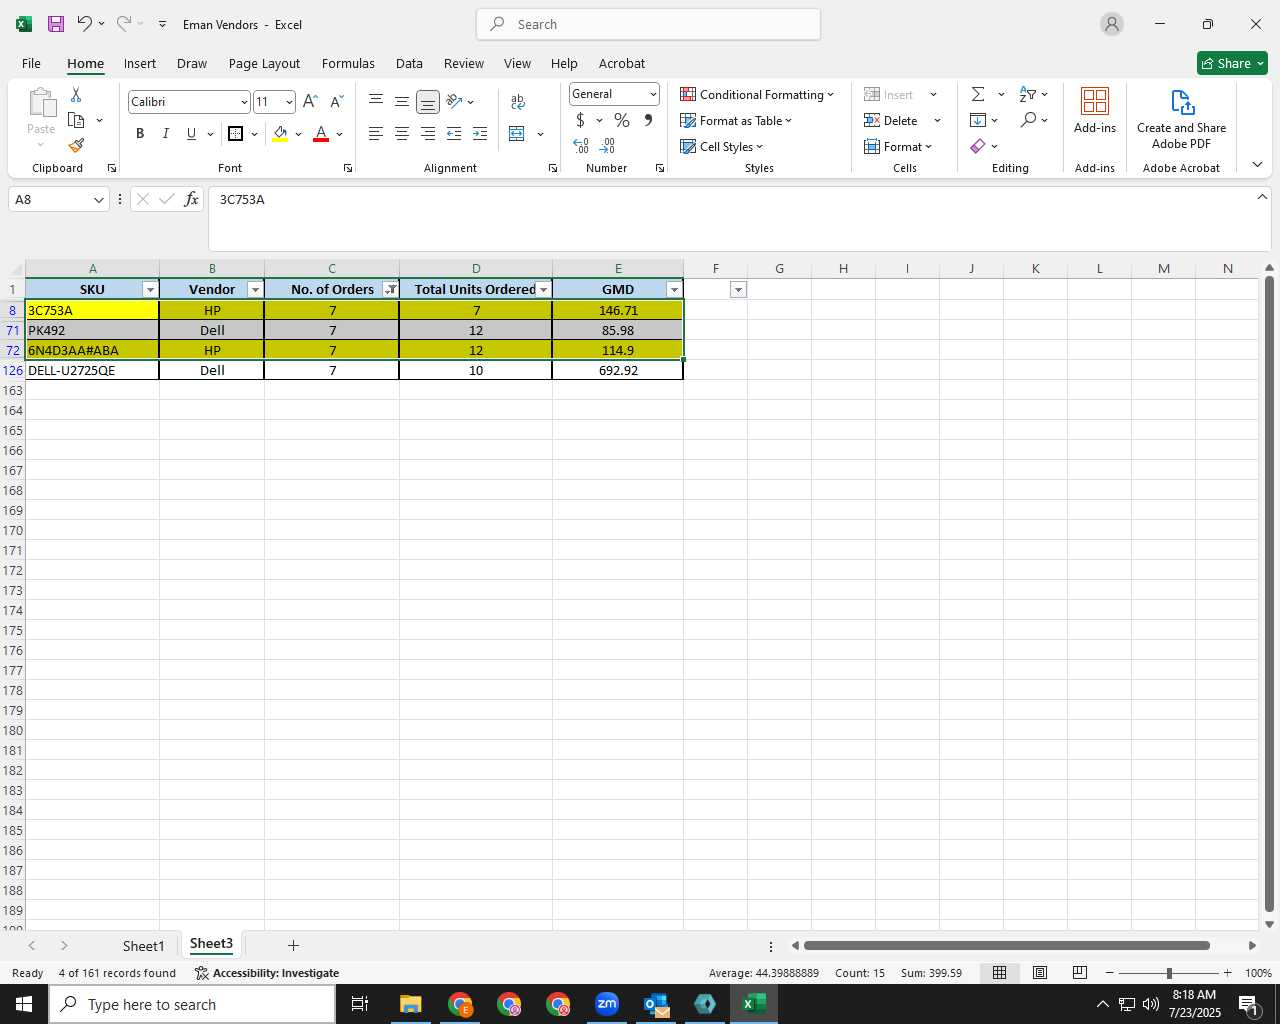Open the Data ribbon tab

(x=409, y=63)
